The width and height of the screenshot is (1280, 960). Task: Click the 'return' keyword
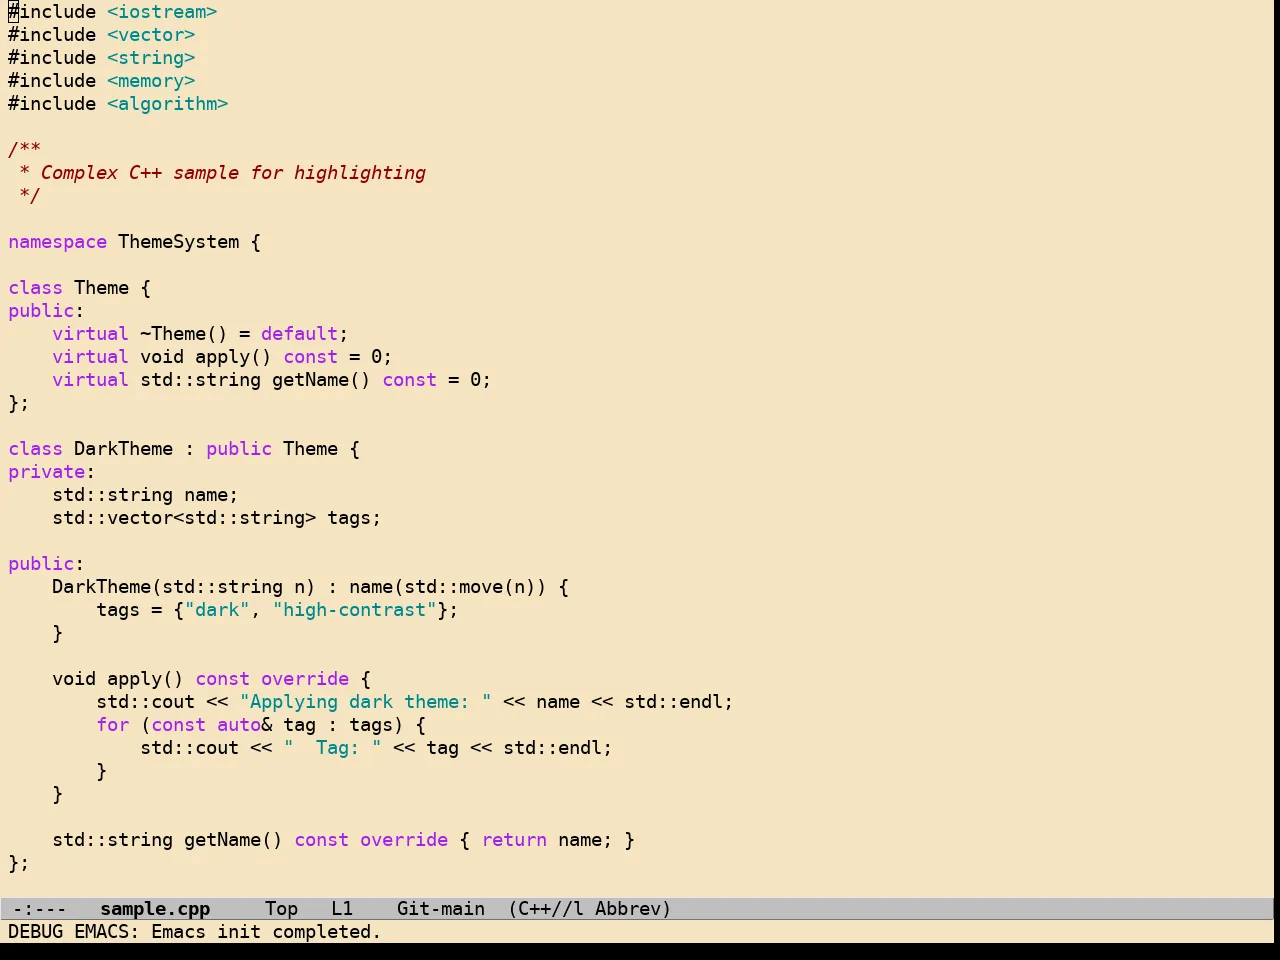click(x=514, y=840)
